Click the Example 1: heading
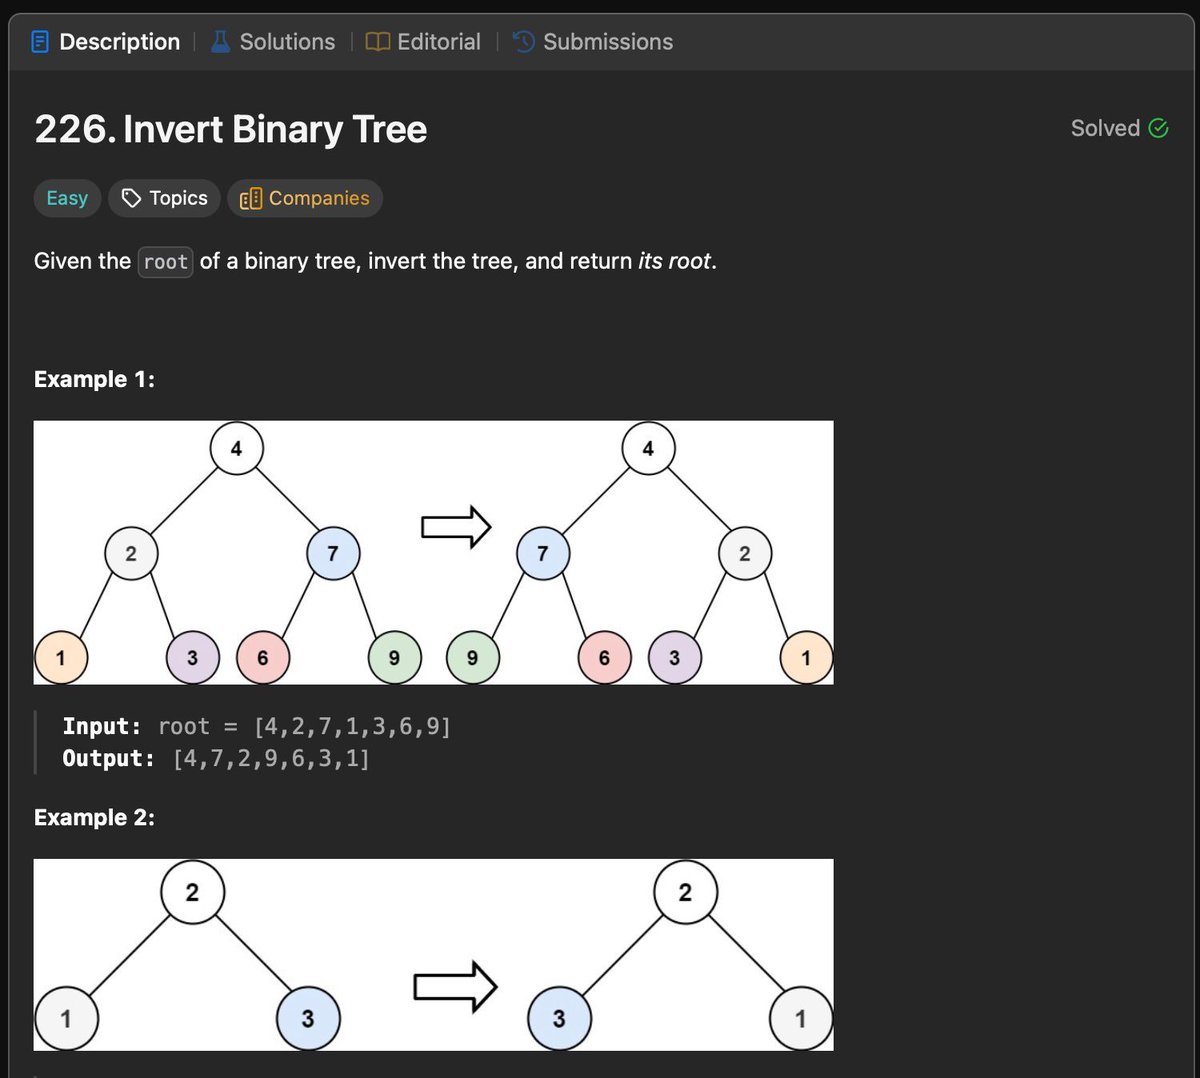 coord(94,379)
